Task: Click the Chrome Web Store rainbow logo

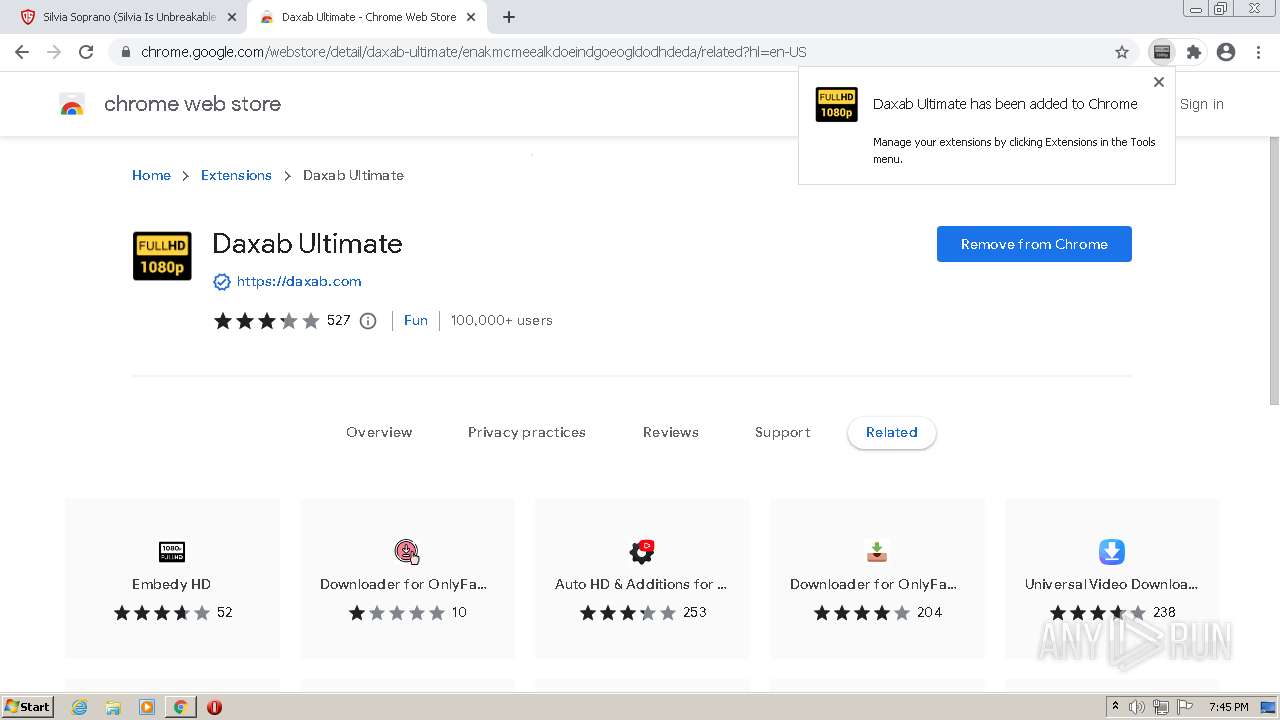Action: (72, 104)
